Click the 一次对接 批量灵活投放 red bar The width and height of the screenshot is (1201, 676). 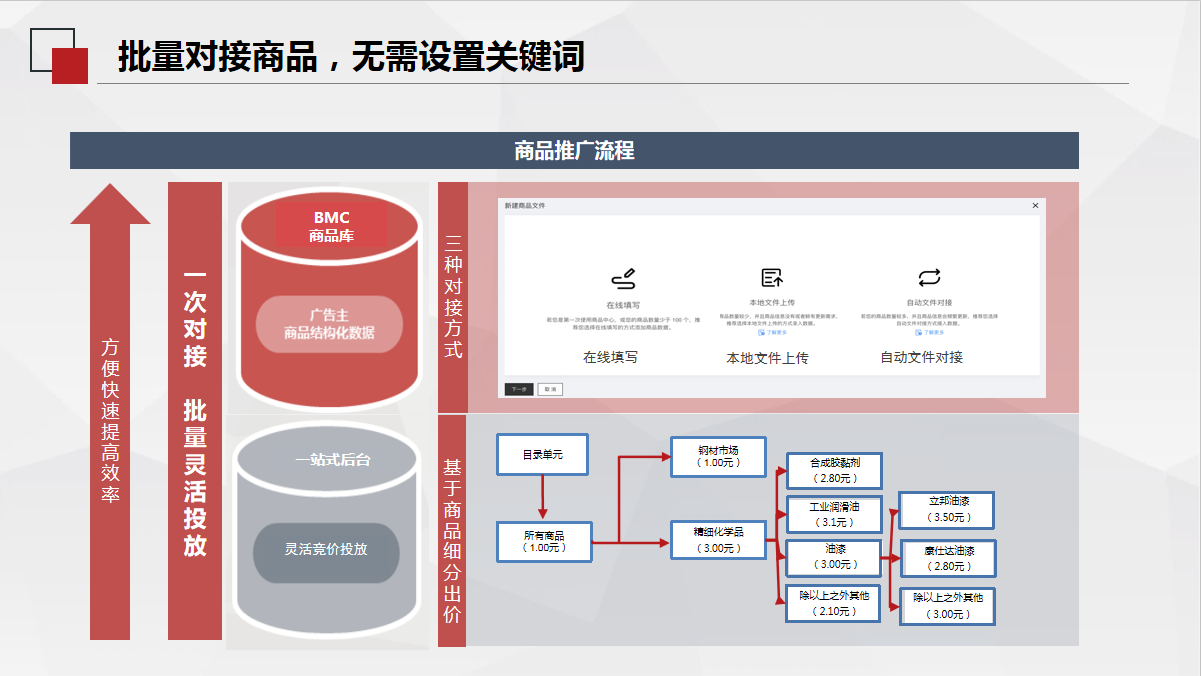(x=195, y=411)
